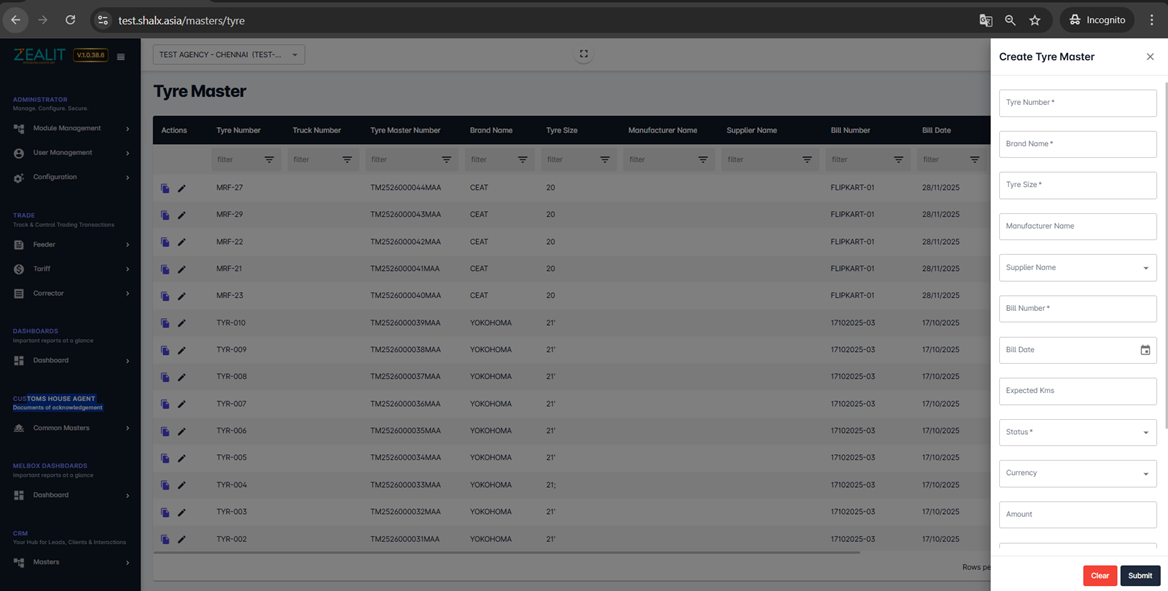The height and width of the screenshot is (591, 1168).
Task: Open the Brand Name column filter icon
Action: [x=523, y=159]
